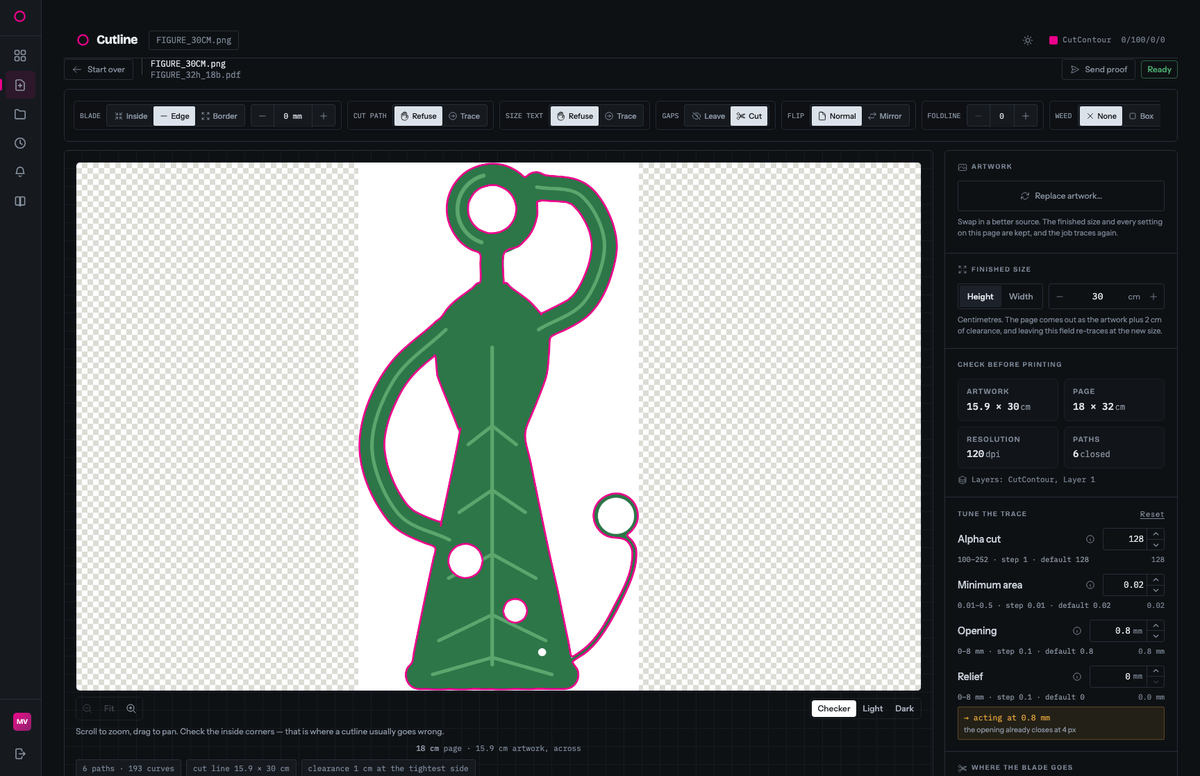Toggle light theme sun icon

coord(1027,41)
